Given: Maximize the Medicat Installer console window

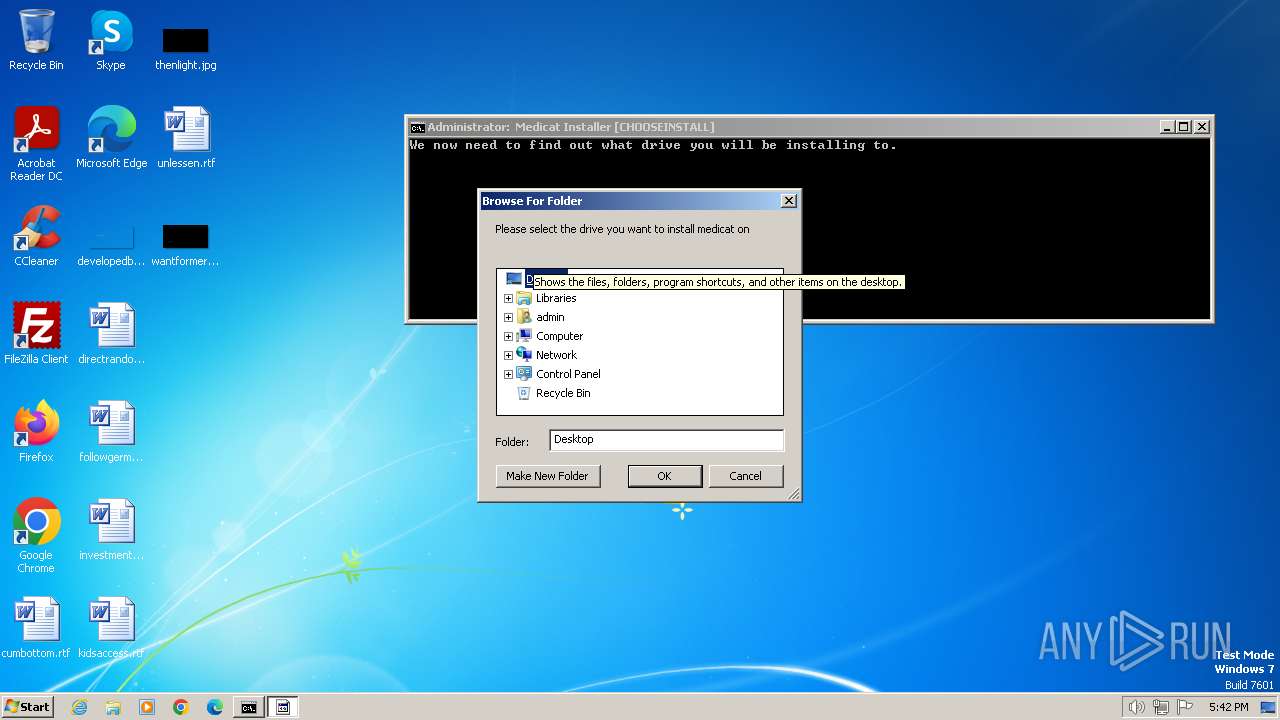Looking at the screenshot, I should click(1183, 127).
